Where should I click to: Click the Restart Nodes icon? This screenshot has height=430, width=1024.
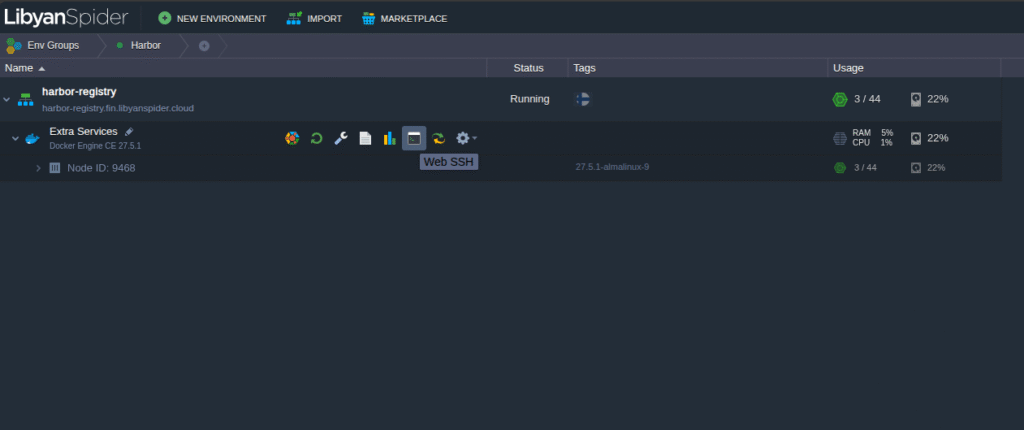click(316, 138)
